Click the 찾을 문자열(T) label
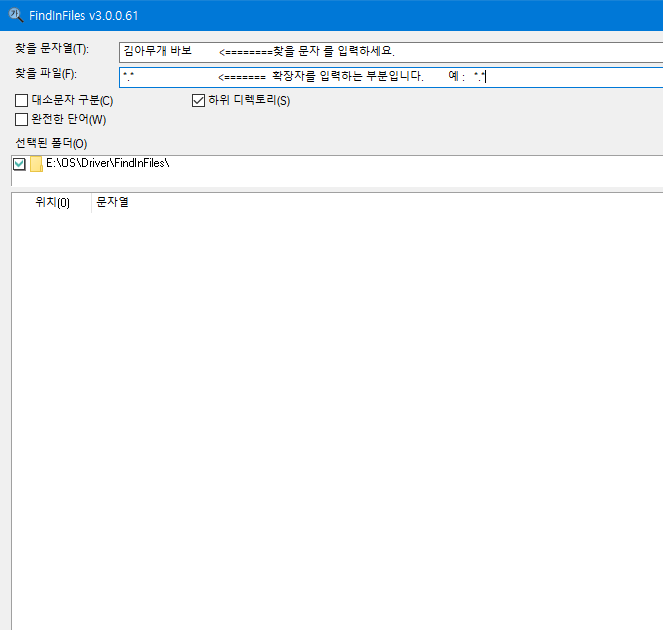The image size is (663, 630). click(x=52, y=50)
